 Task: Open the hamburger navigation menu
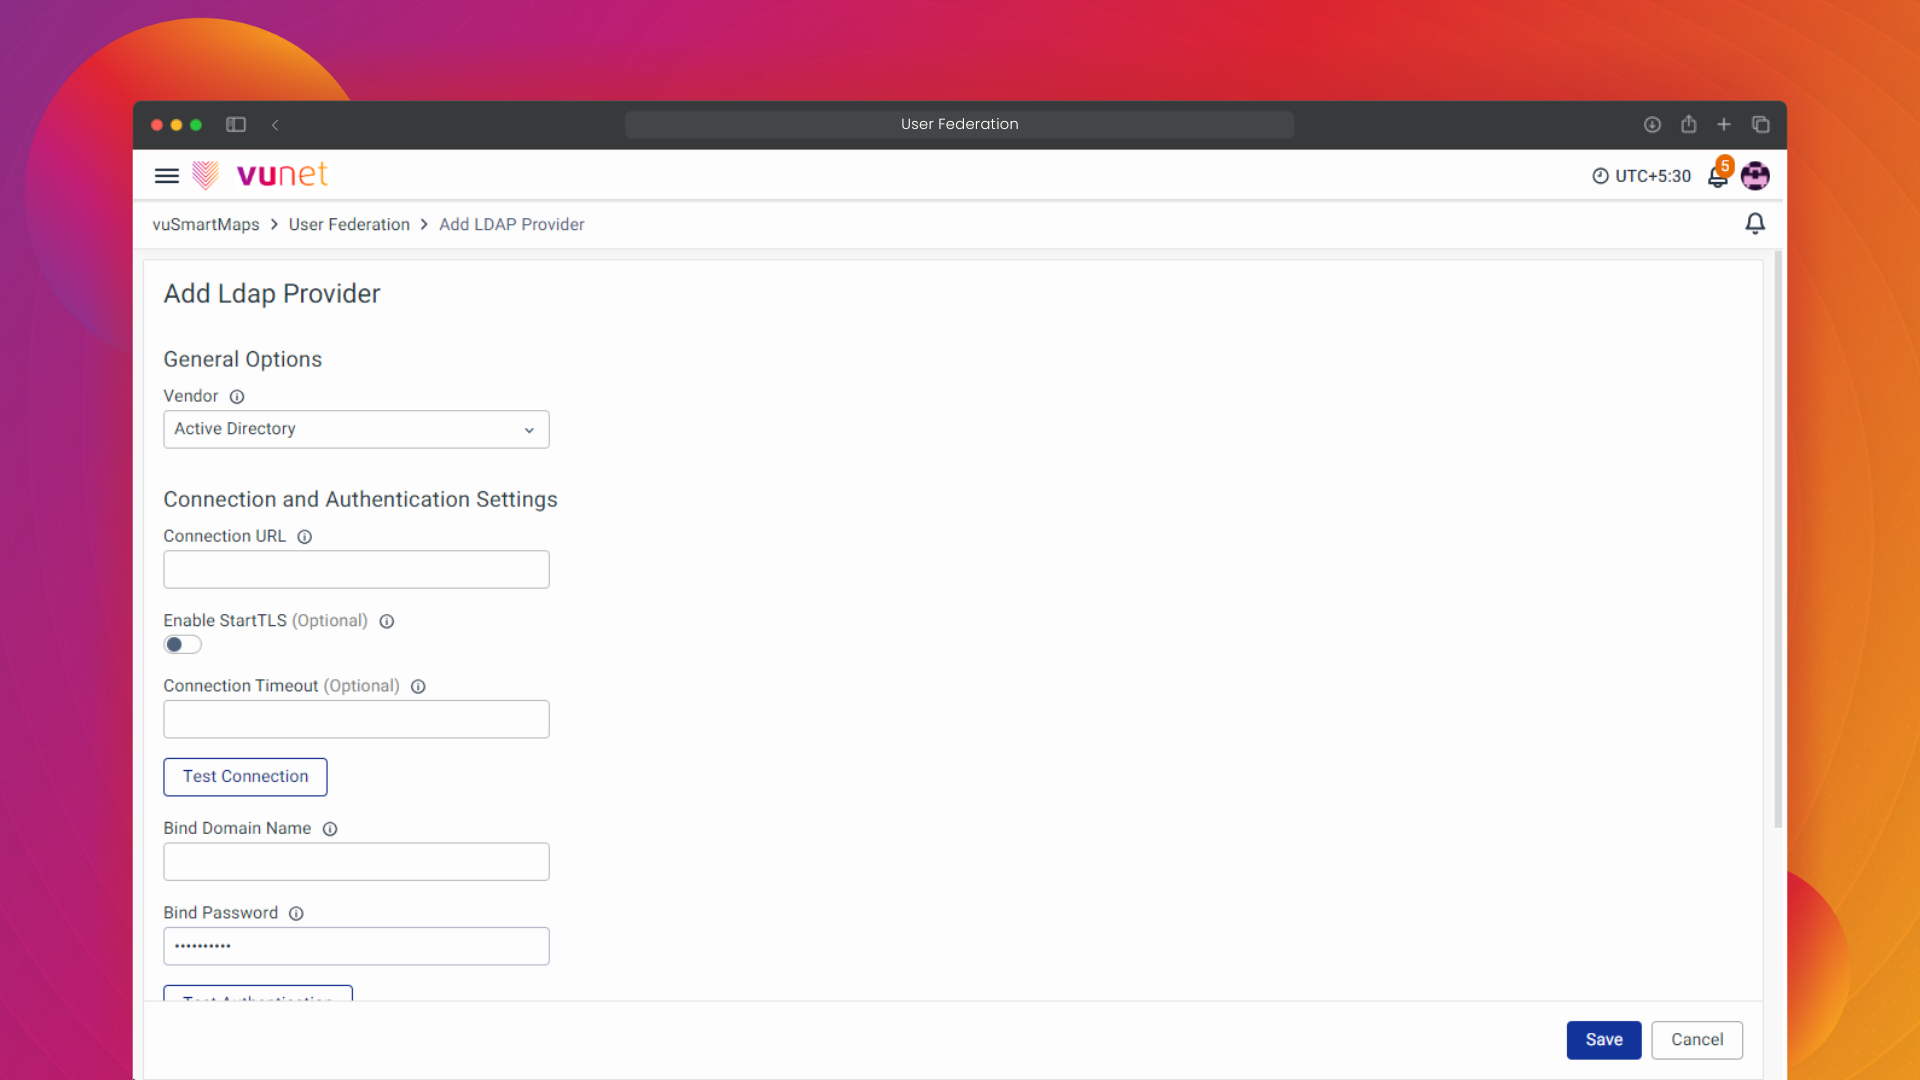coord(166,176)
